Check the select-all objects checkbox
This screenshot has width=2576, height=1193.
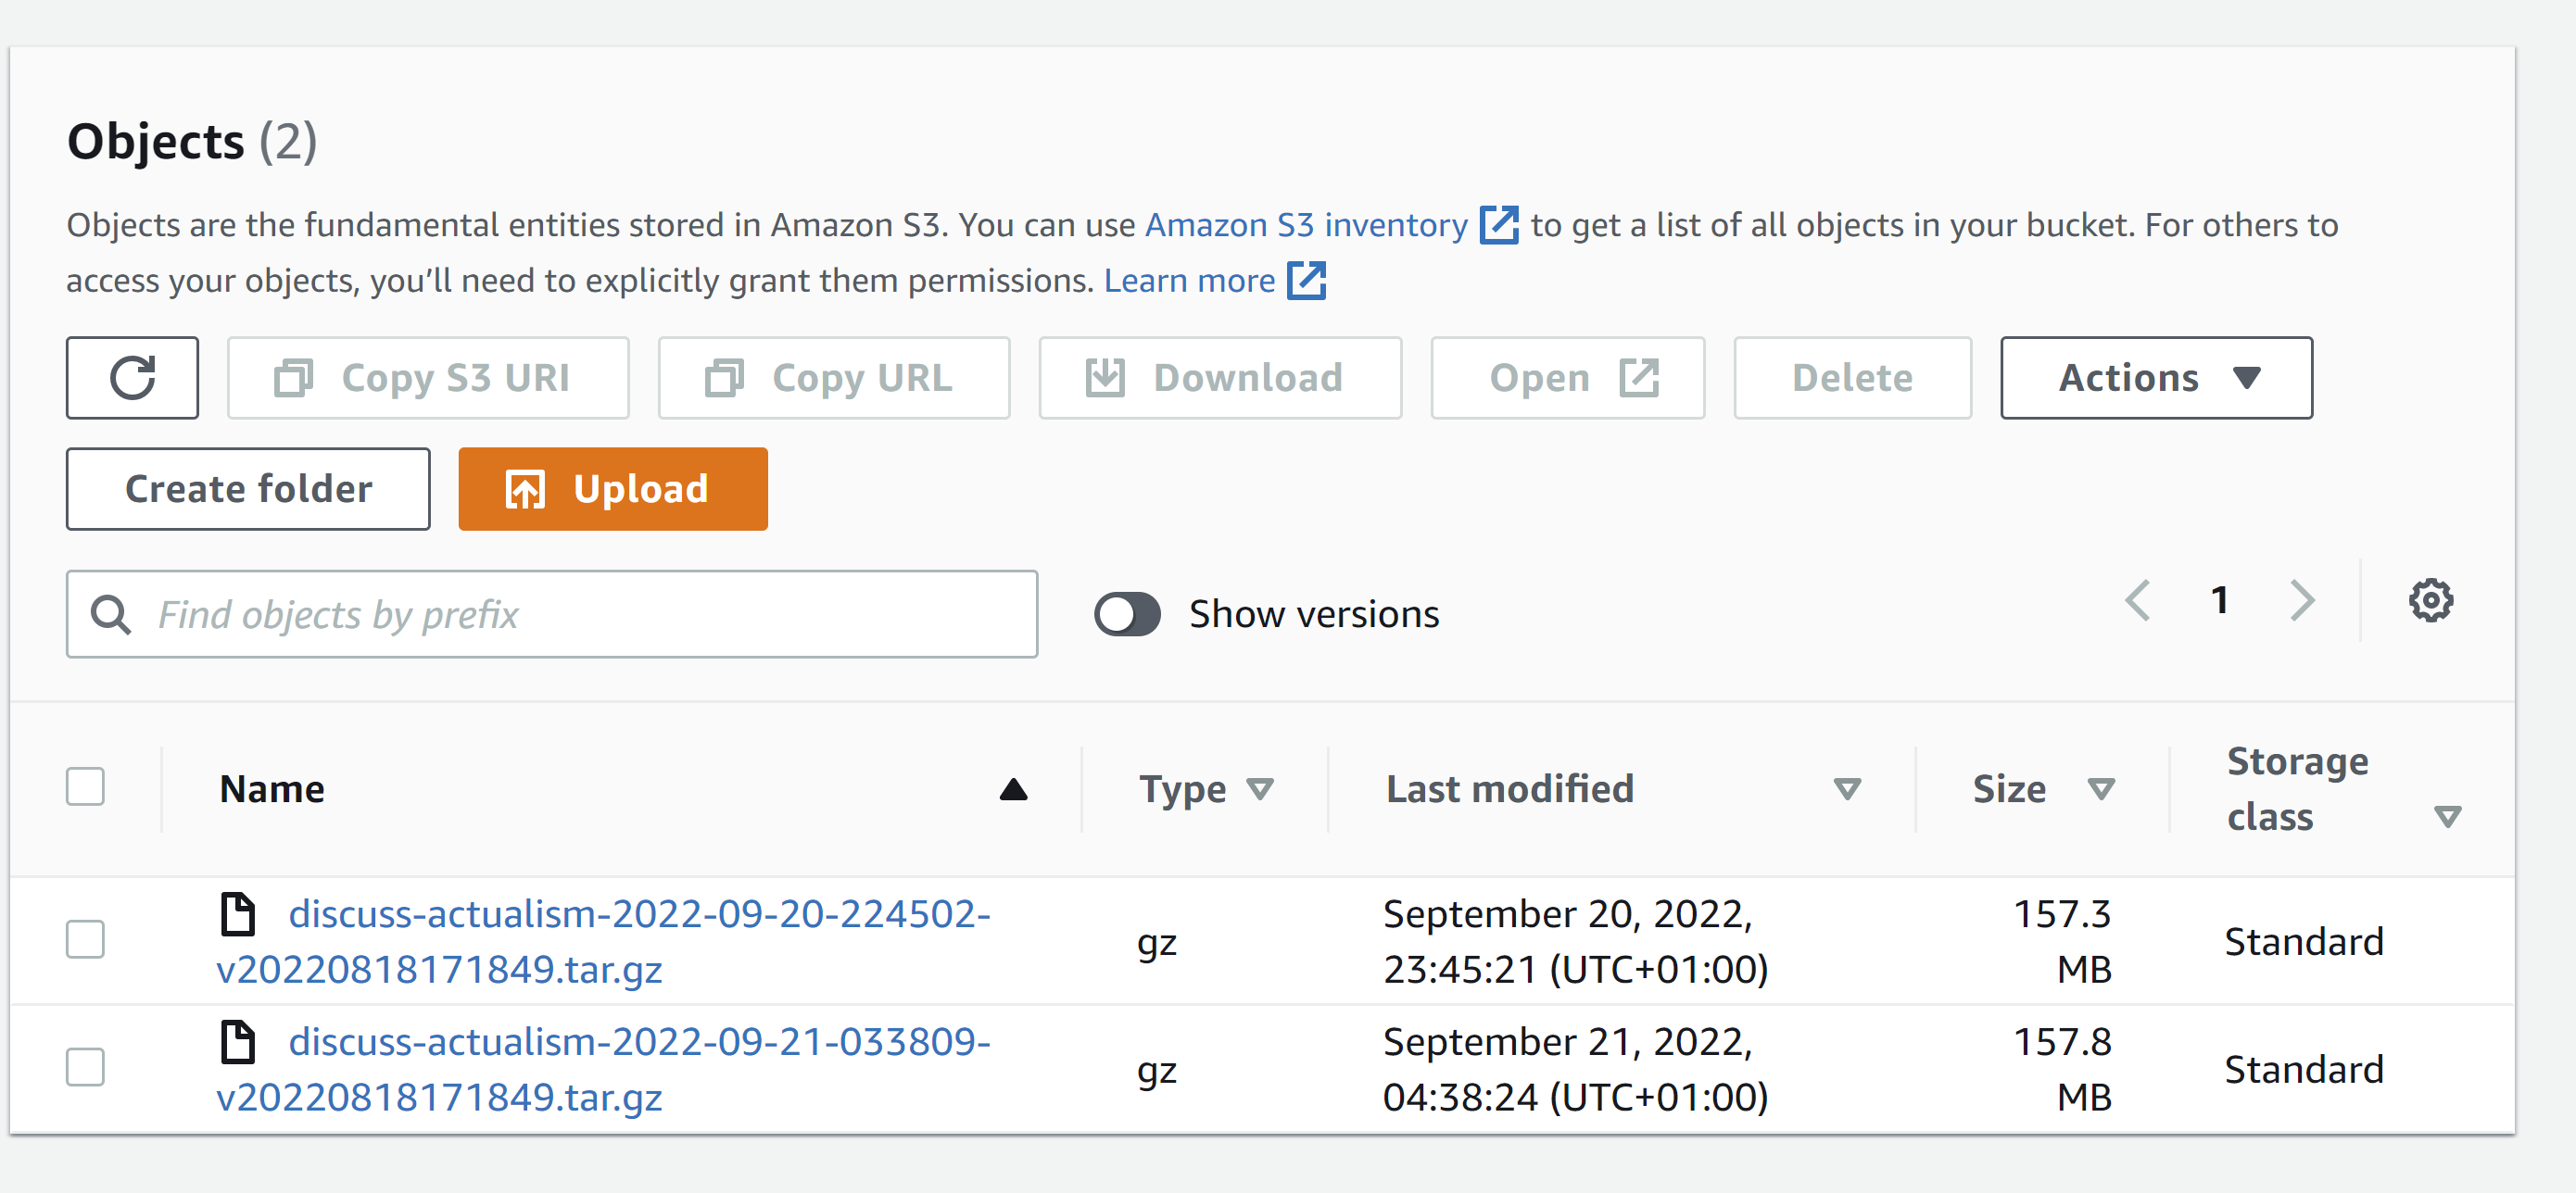tap(85, 787)
